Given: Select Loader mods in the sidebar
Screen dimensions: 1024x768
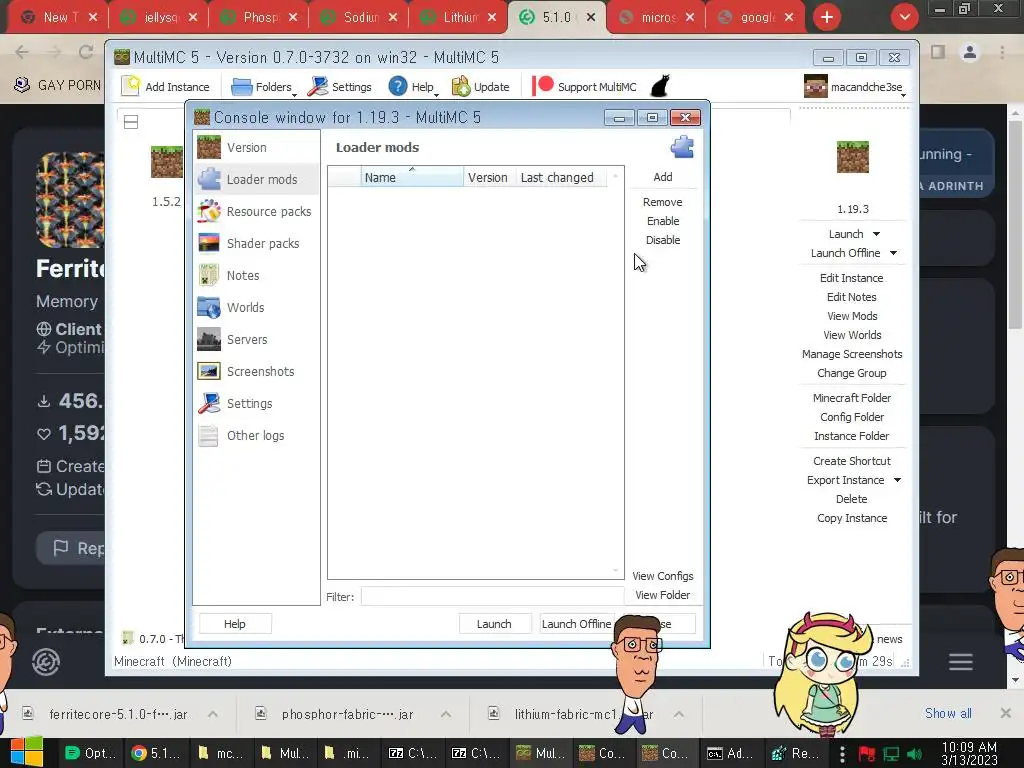Looking at the screenshot, I should [x=256, y=180].
